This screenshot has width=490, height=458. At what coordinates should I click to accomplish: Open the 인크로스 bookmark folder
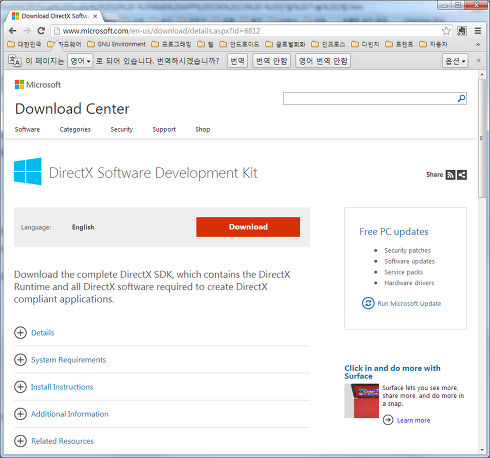coord(328,44)
